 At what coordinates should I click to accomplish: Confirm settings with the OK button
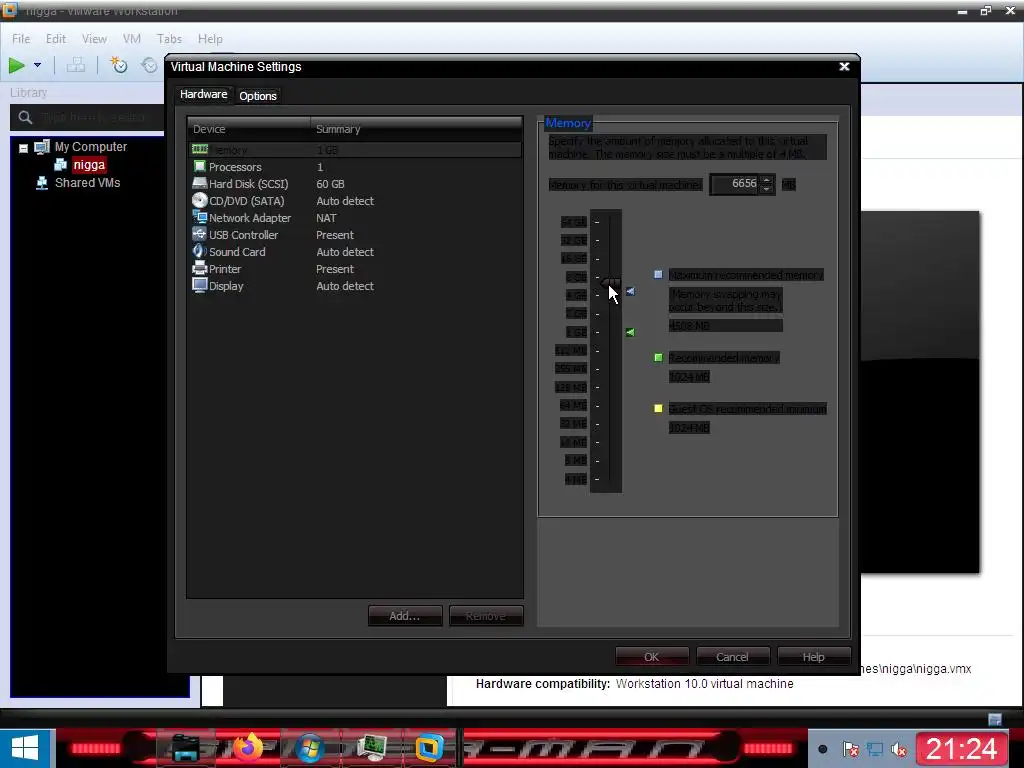[x=652, y=656]
